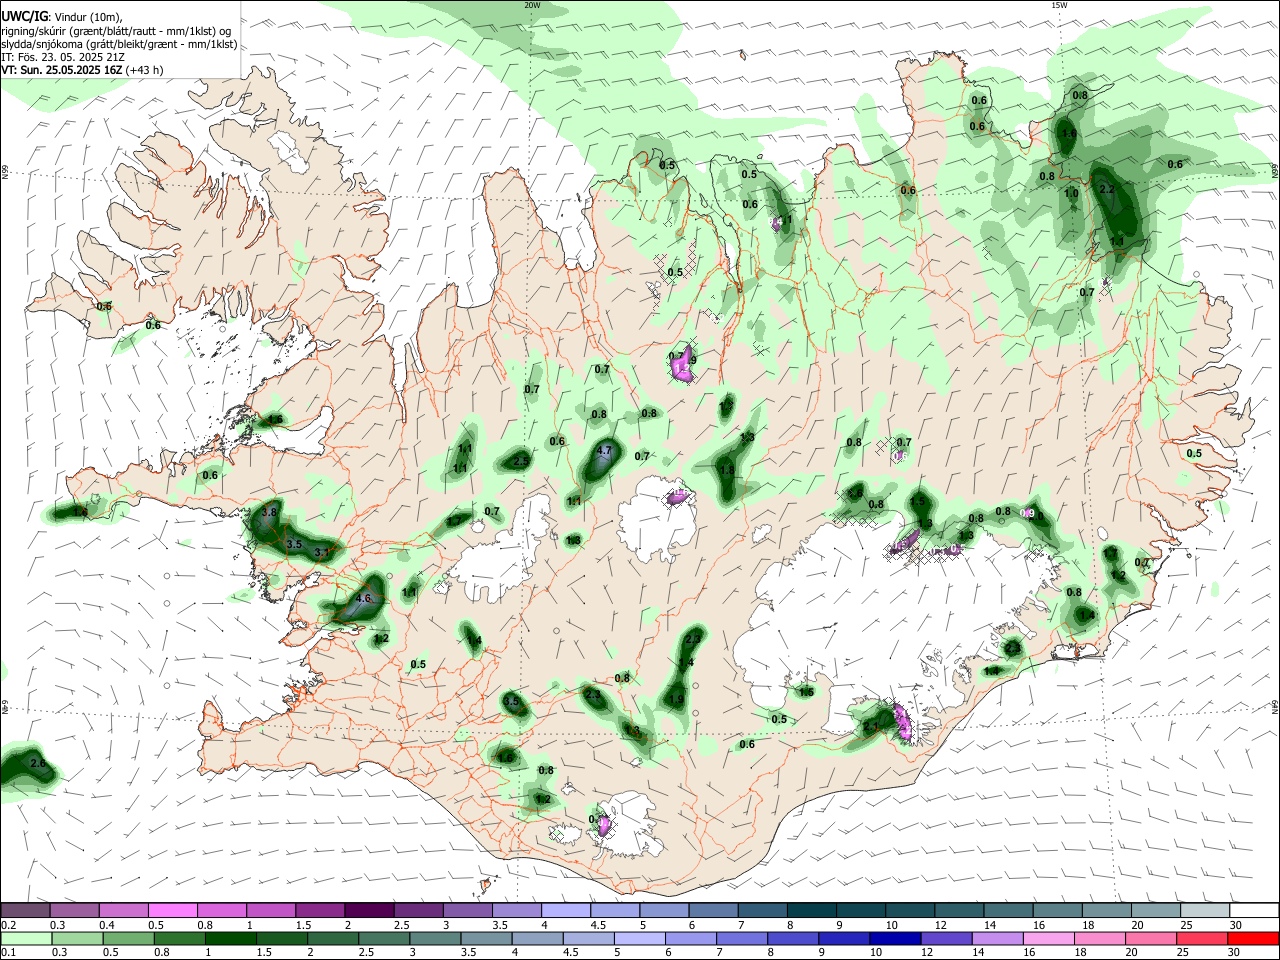Click the '12' label in the rain legend

point(927,954)
